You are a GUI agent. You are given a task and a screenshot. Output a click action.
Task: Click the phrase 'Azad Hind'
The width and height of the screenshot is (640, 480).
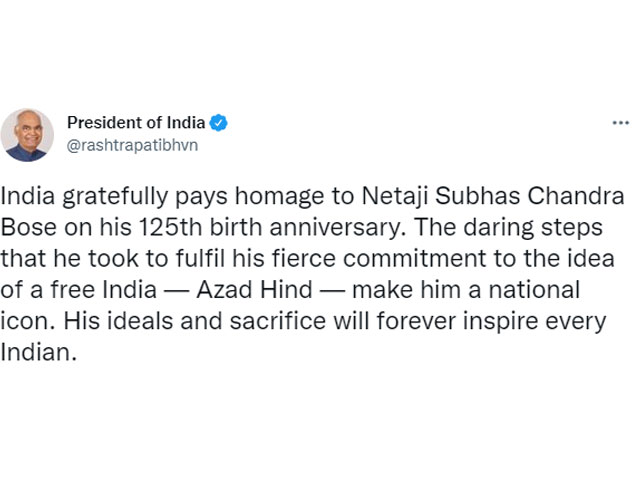[254, 290]
